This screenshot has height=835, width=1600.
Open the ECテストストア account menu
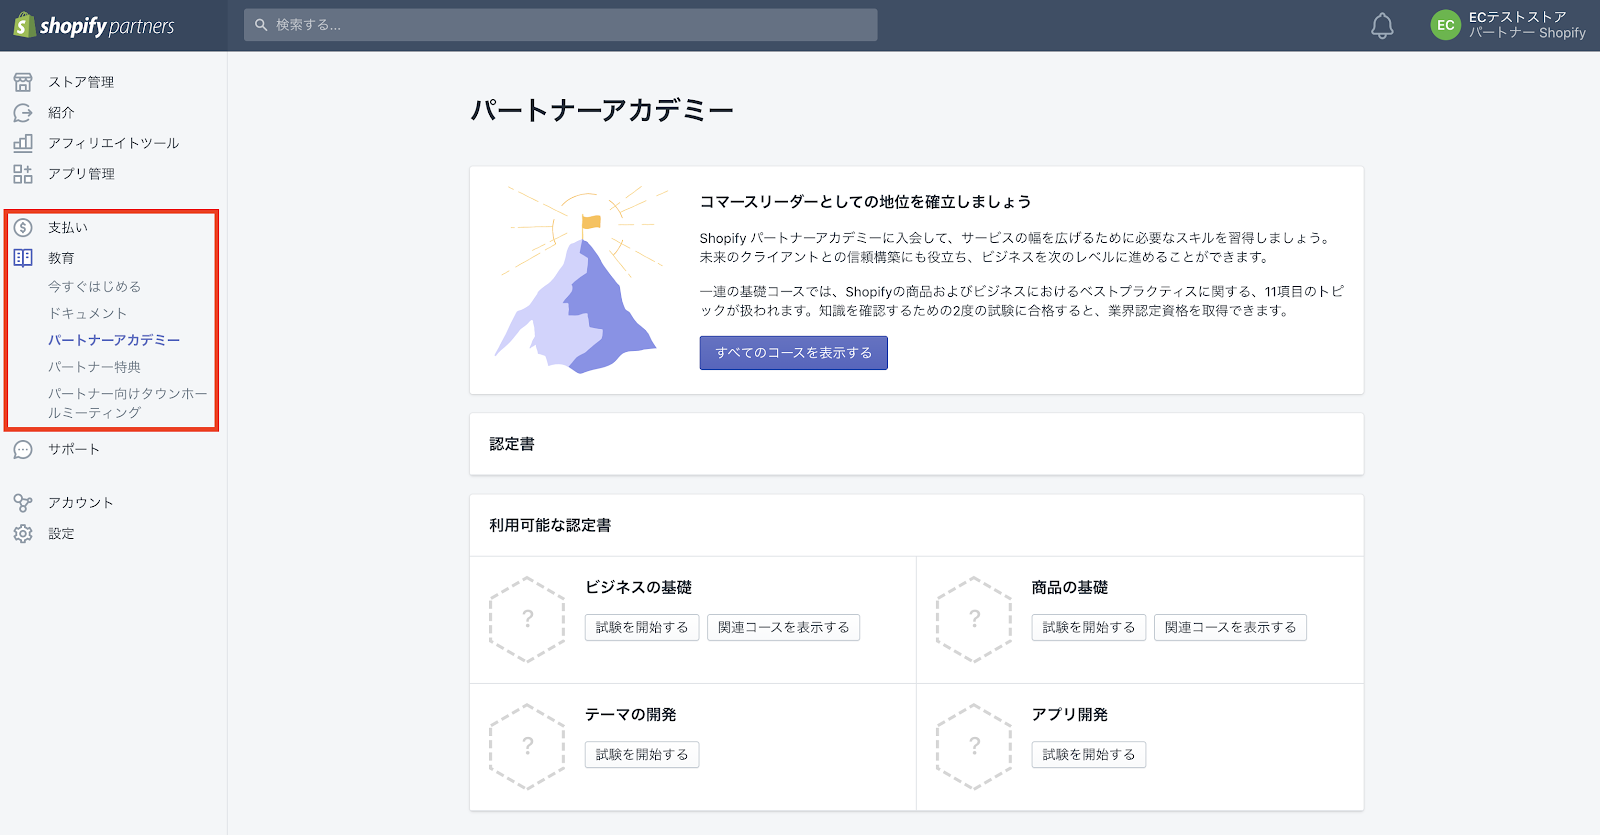[x=1526, y=25]
